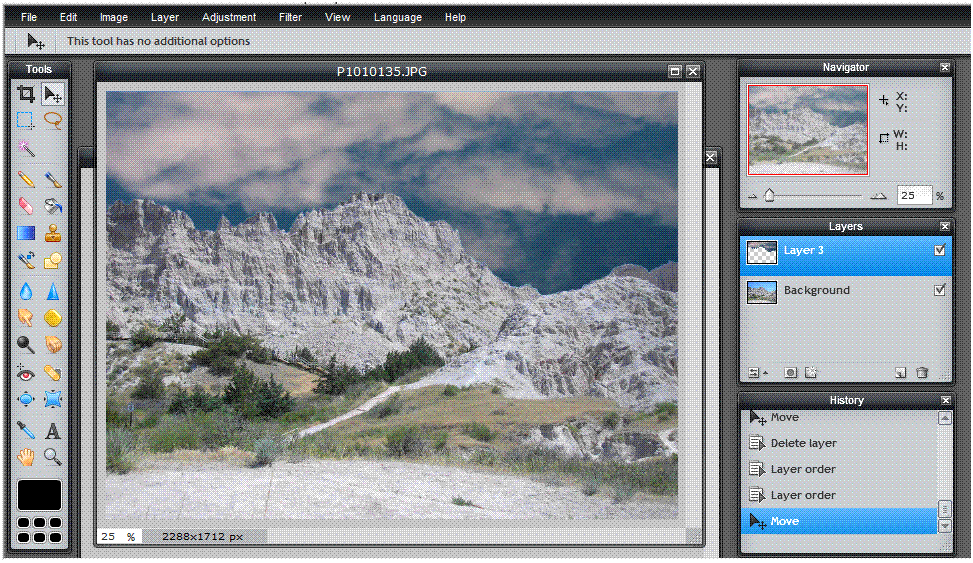Open the Filter menu
Image resolution: width=973 pixels, height=563 pixels.
pos(290,17)
